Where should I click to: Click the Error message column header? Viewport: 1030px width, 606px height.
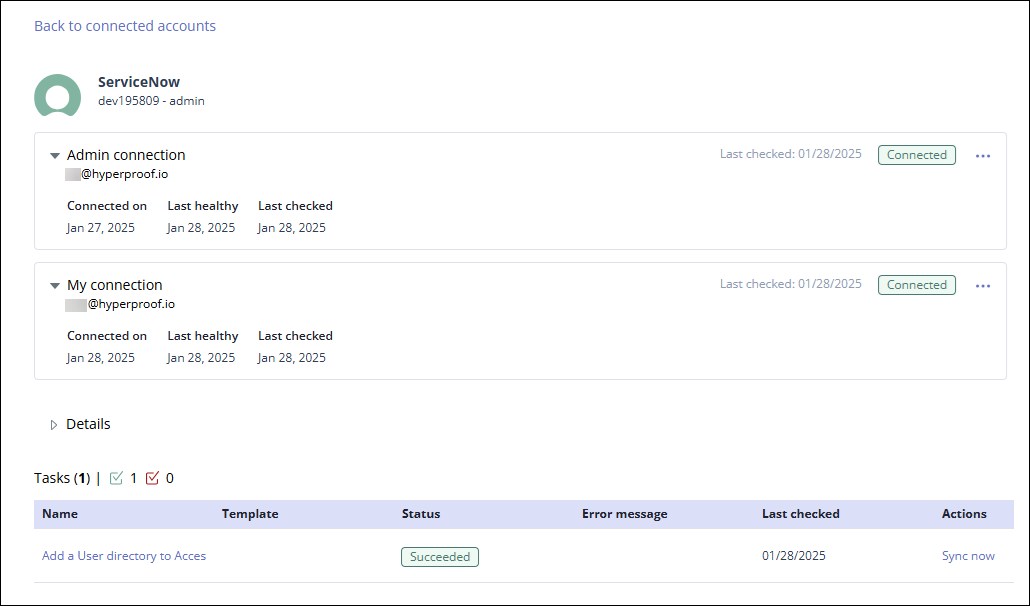pos(625,514)
